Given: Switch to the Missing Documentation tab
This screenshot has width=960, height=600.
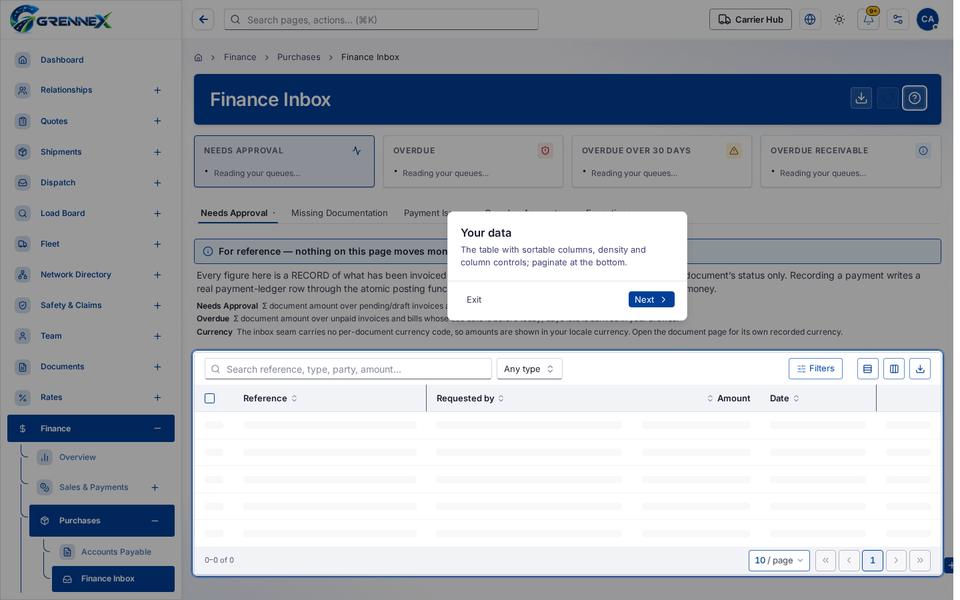Looking at the screenshot, I should click(x=339, y=213).
